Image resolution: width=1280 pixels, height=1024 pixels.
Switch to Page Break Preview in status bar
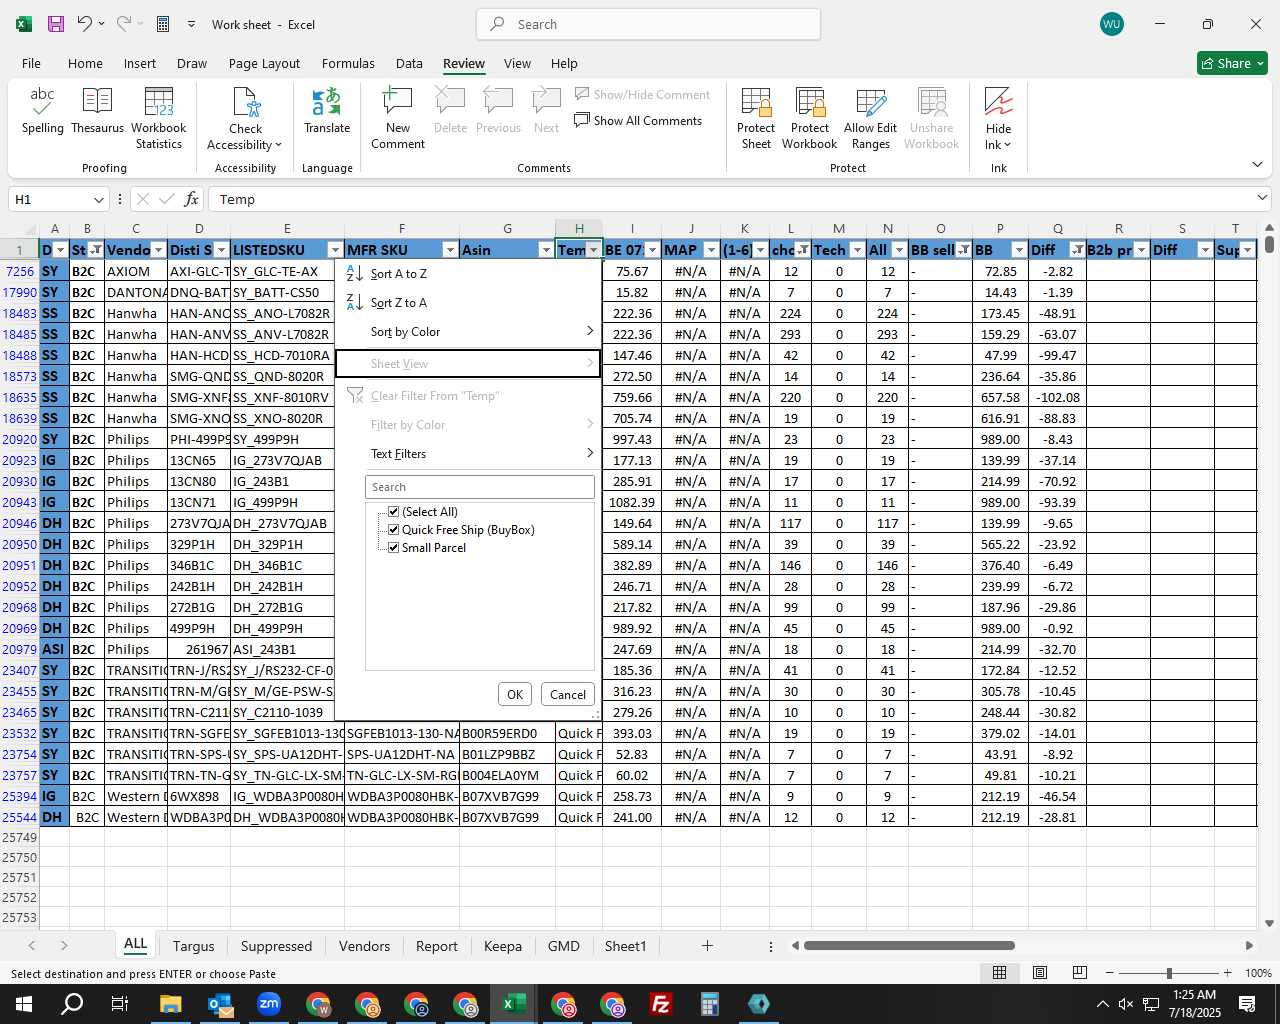click(x=1080, y=973)
